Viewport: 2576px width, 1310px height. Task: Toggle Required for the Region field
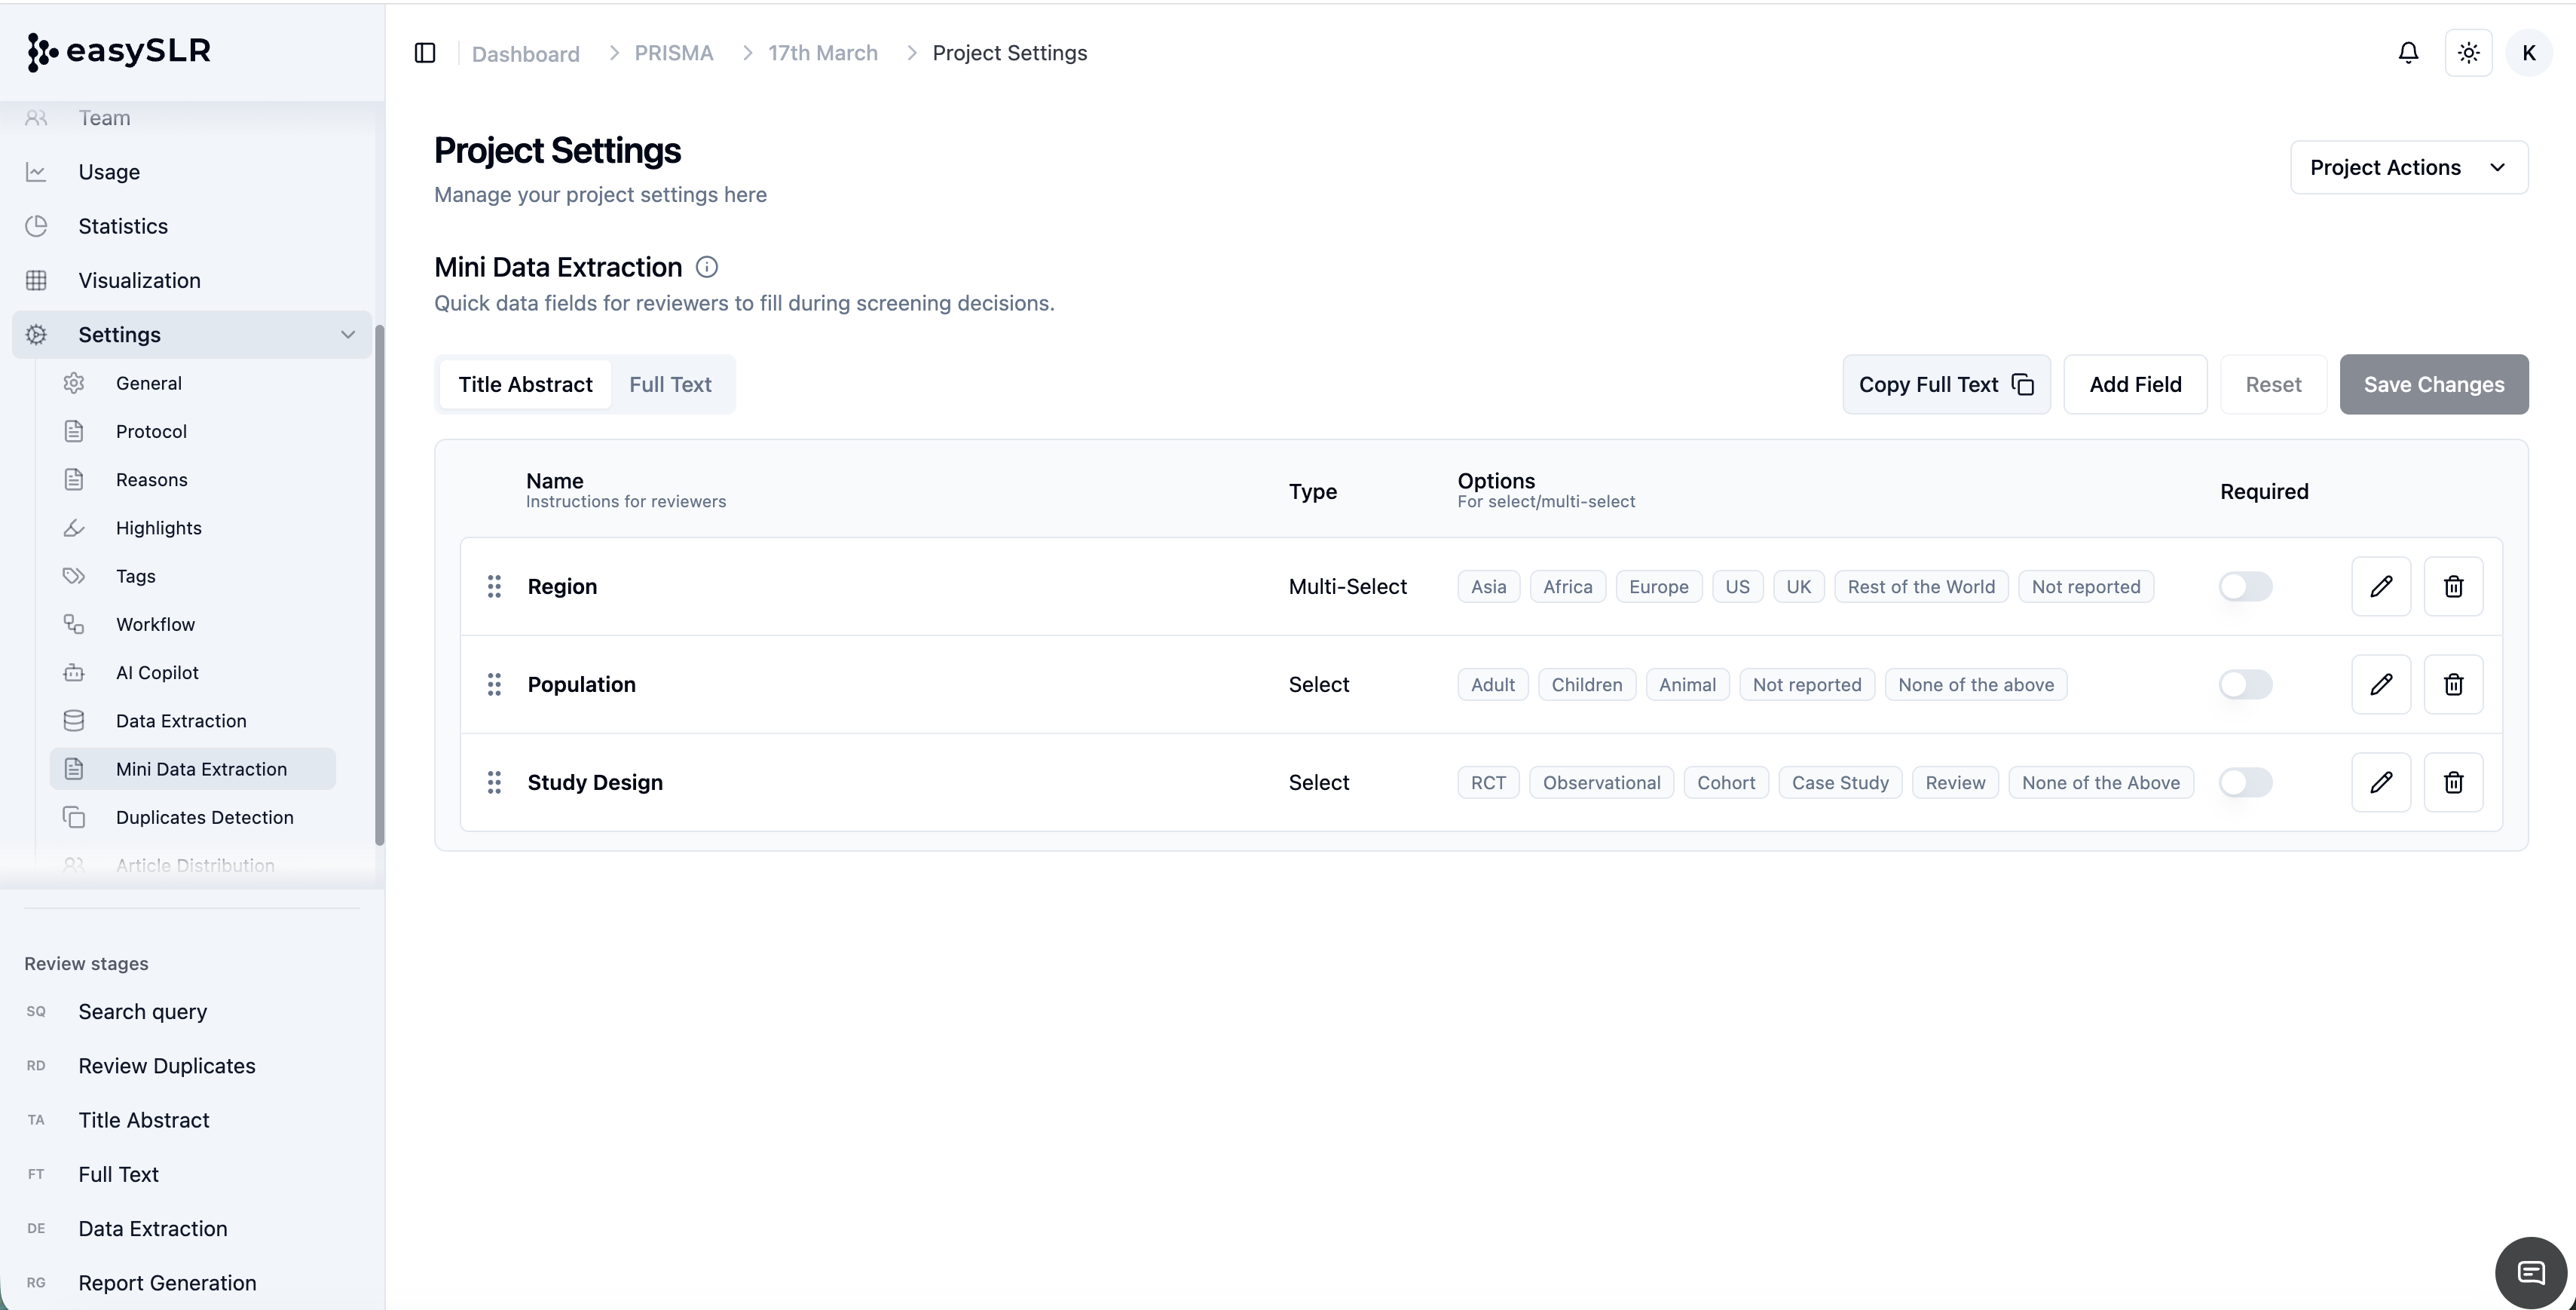pyautogui.click(x=2245, y=586)
